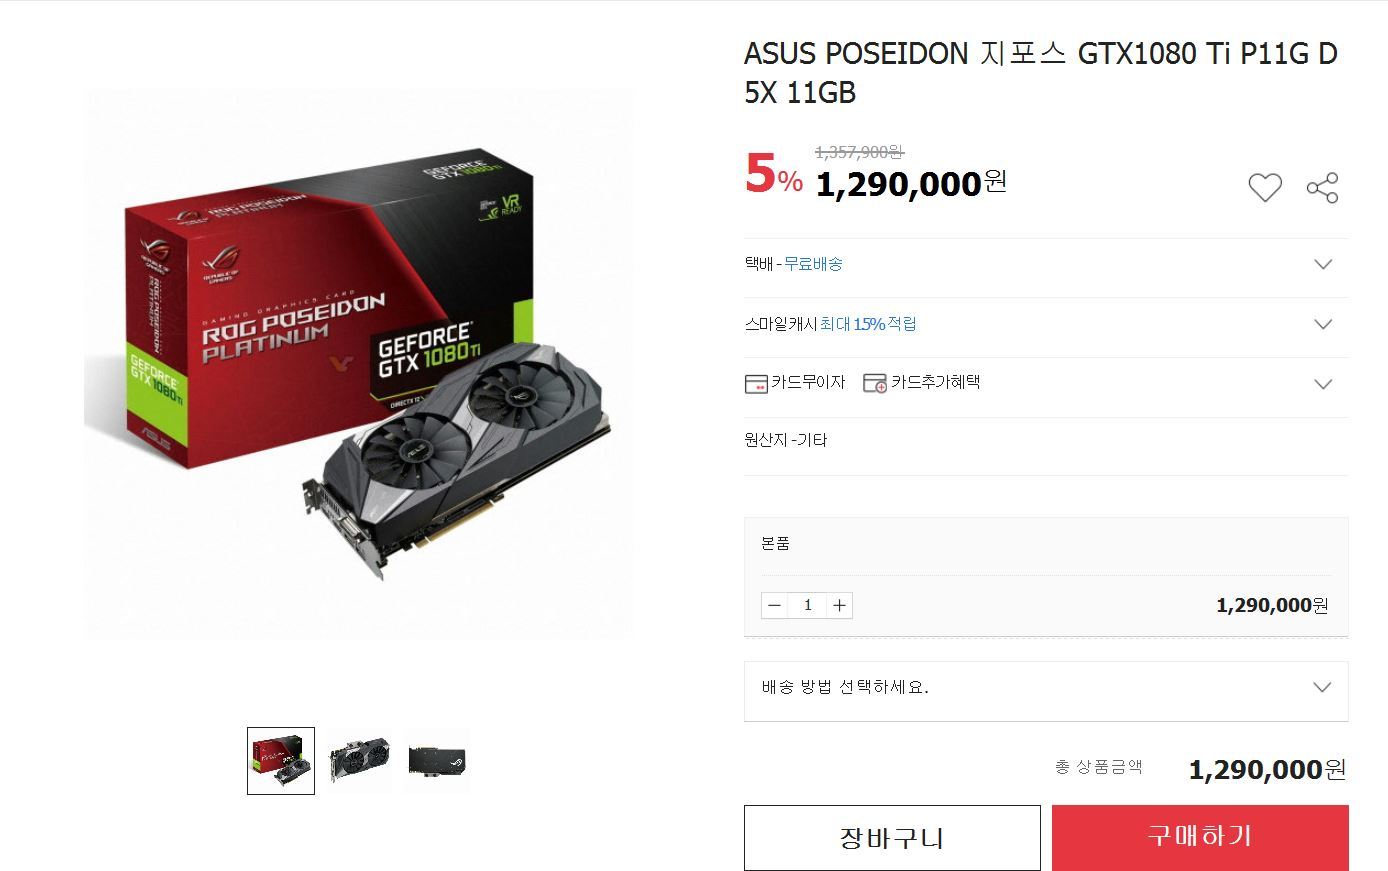The width and height of the screenshot is (1388, 871).
Task: Click the red 구매하기 buy button
Action: coord(1200,837)
